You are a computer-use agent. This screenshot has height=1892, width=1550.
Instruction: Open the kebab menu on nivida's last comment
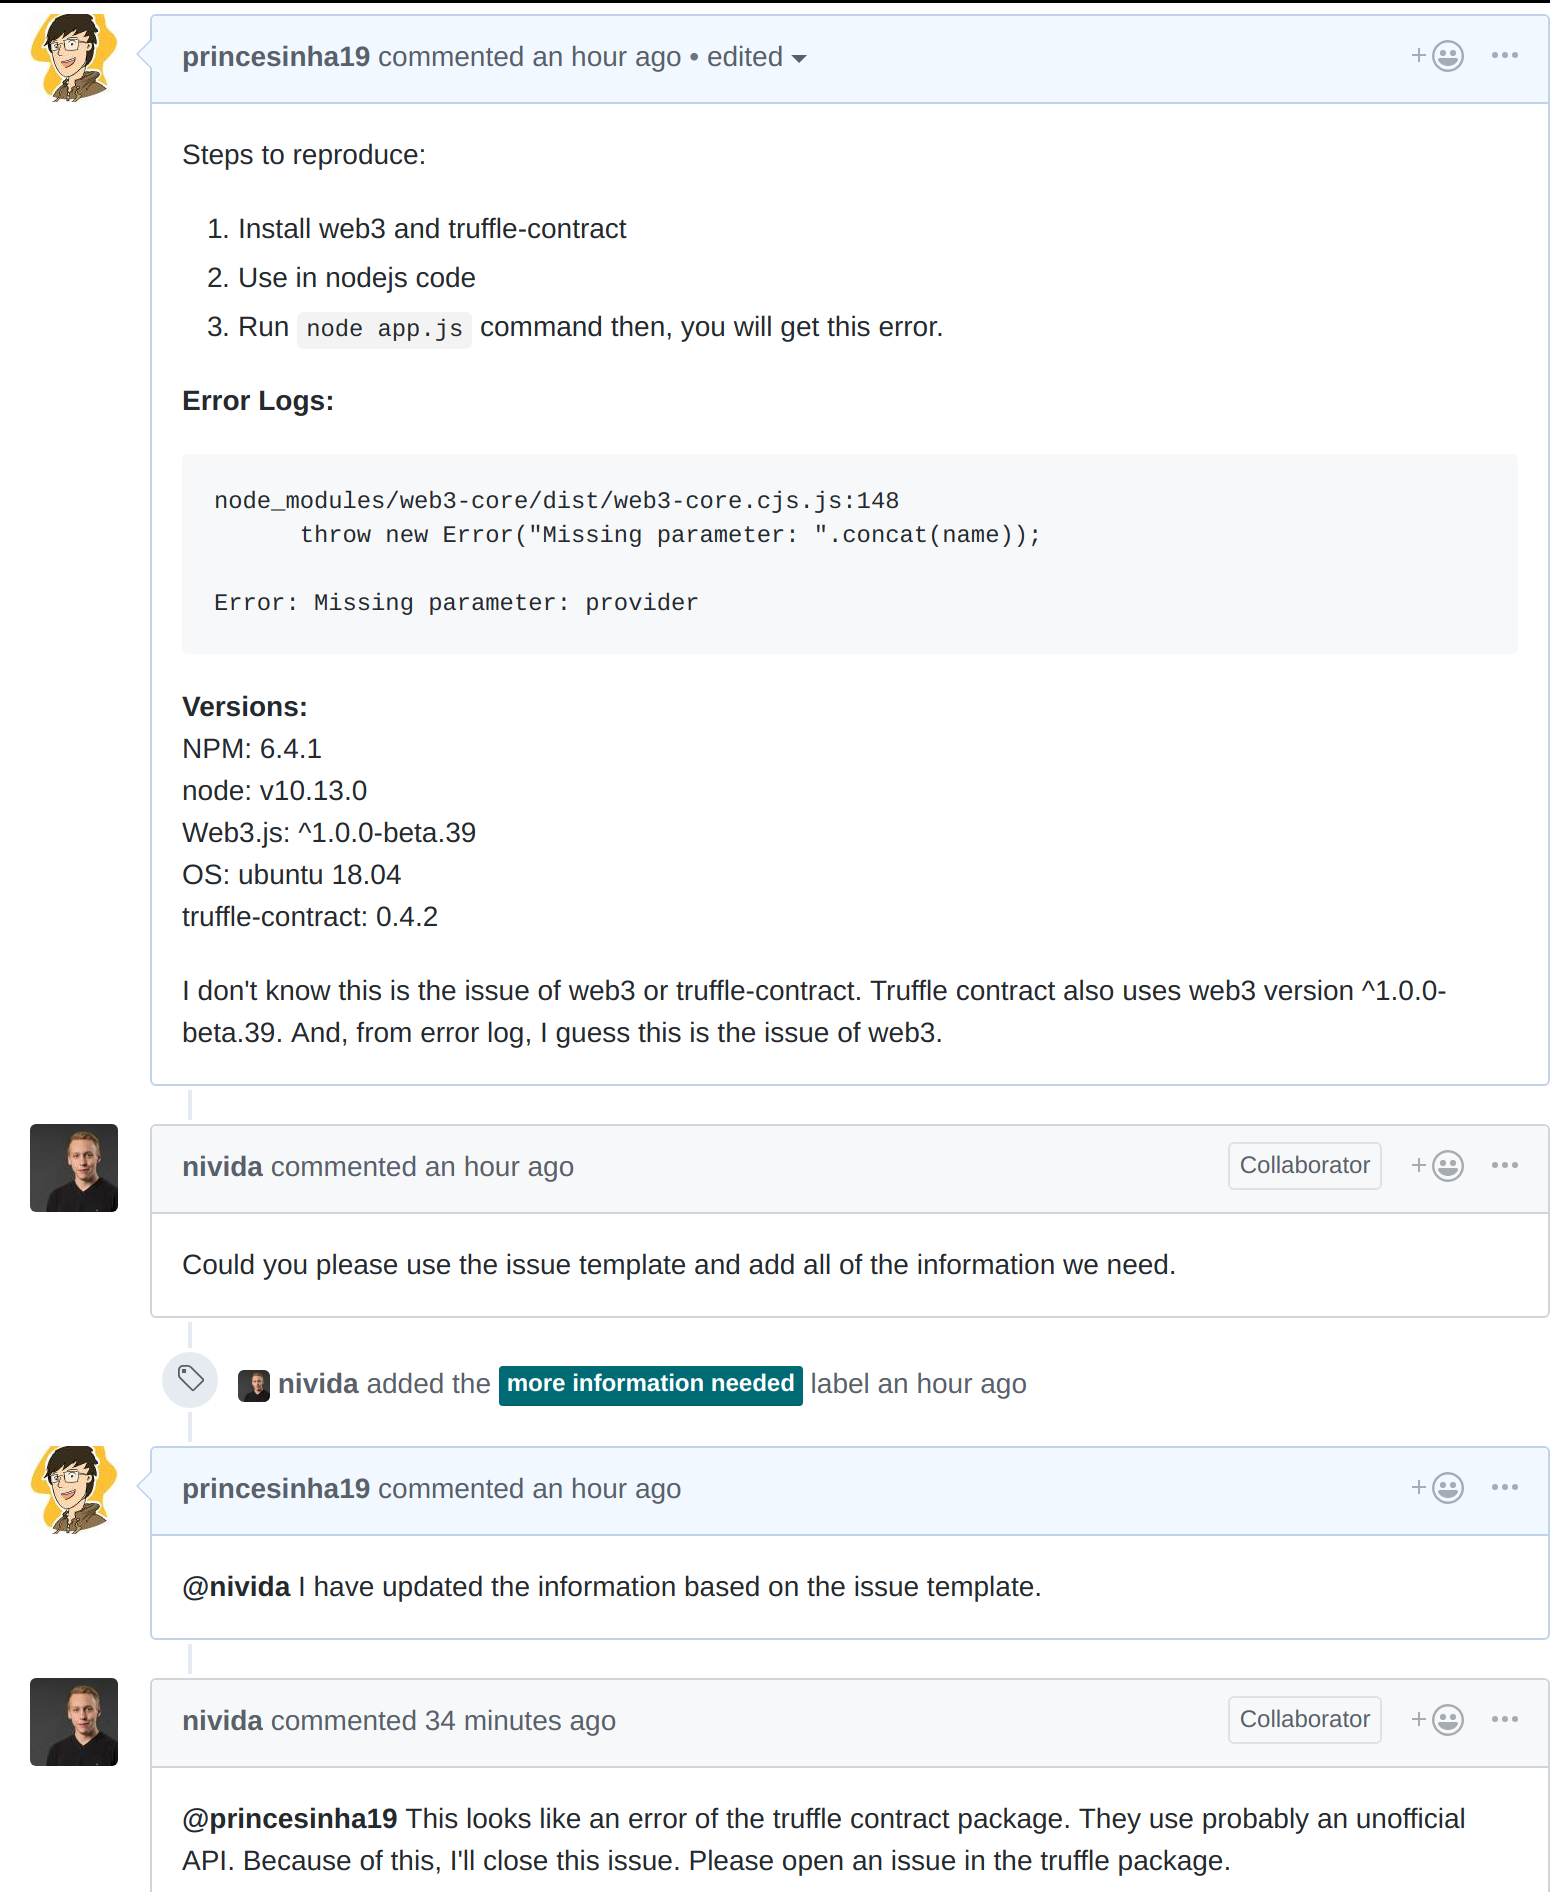click(1503, 1719)
